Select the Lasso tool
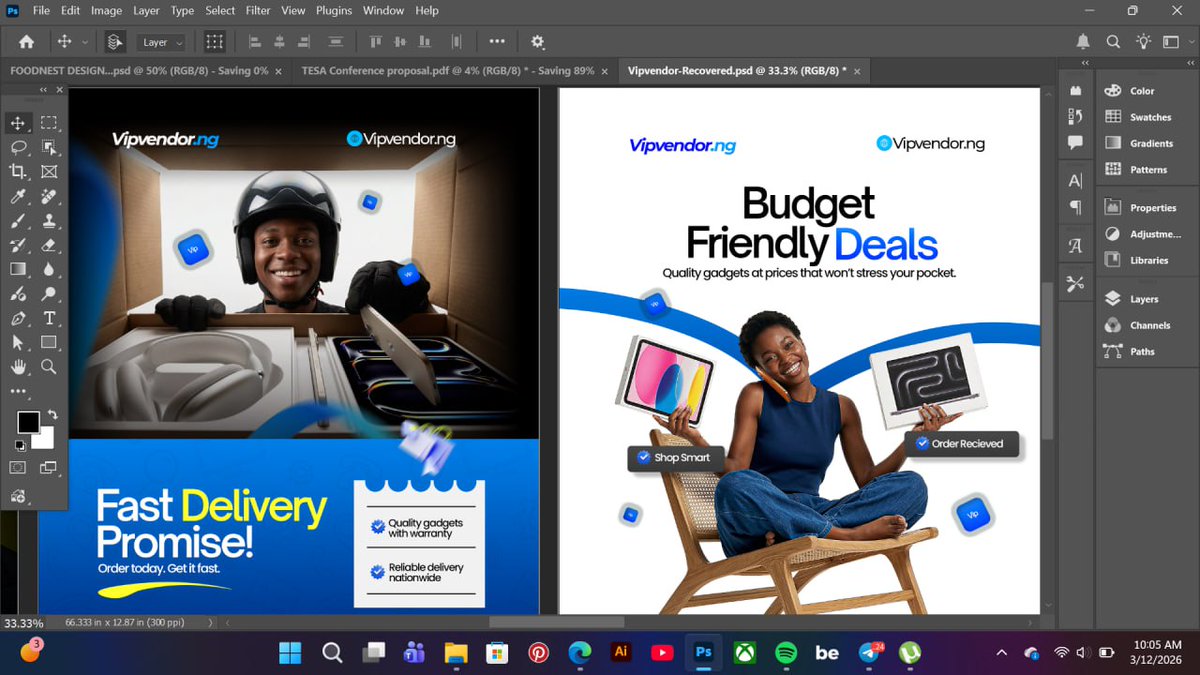 (18, 147)
